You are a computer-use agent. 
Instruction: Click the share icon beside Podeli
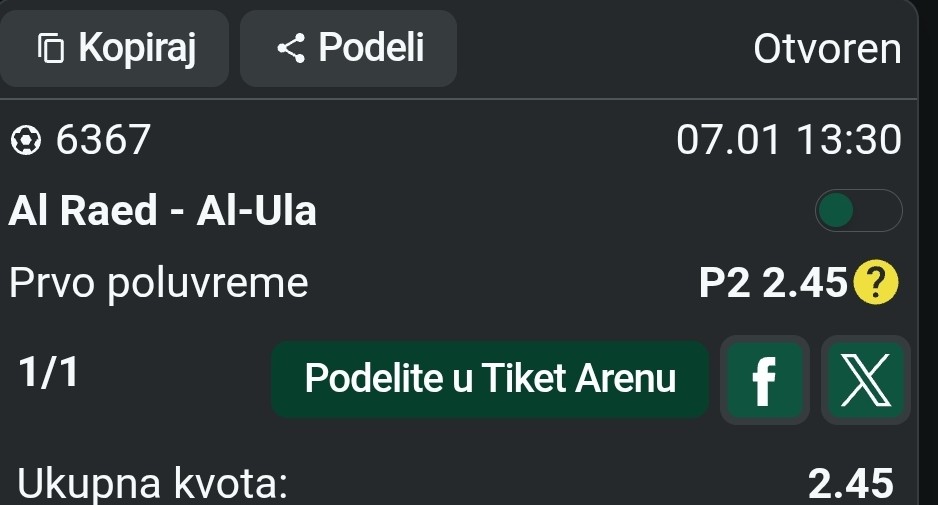click(x=291, y=48)
